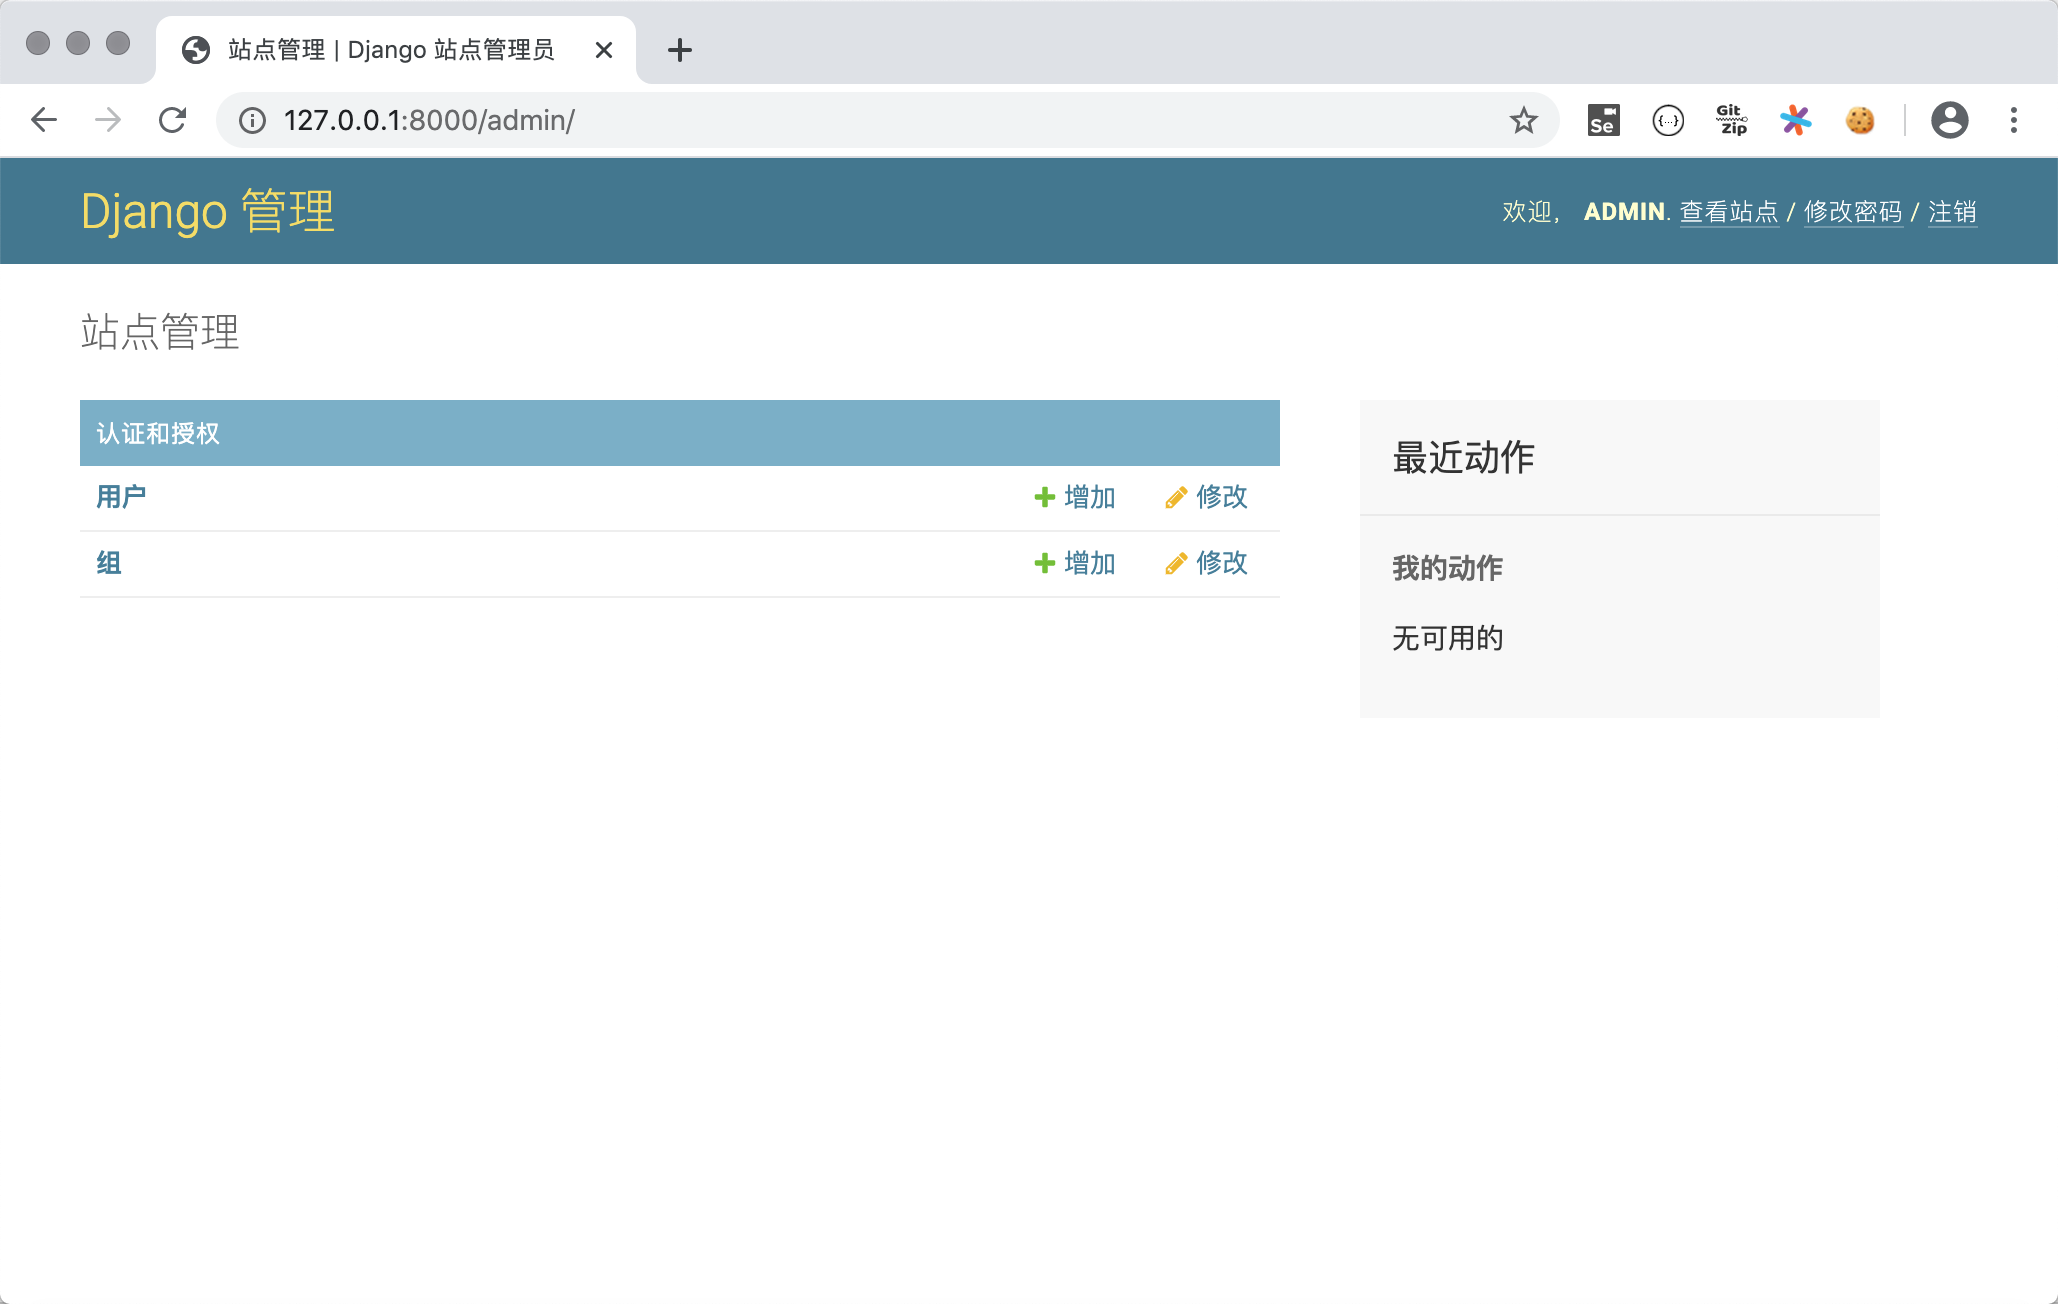Open the browser profile avatar icon
The width and height of the screenshot is (2058, 1304).
[x=1949, y=120]
